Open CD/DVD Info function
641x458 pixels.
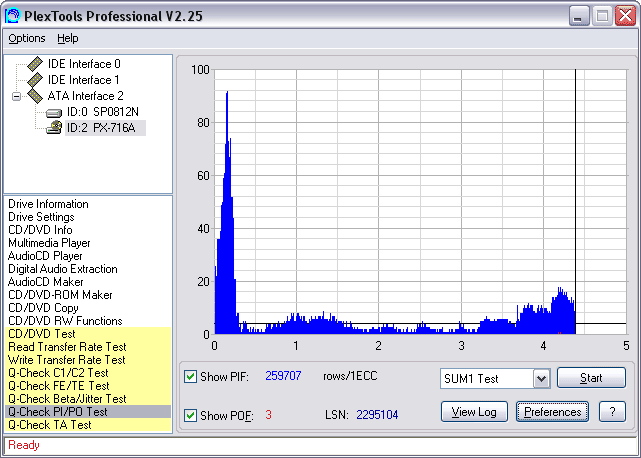pos(40,230)
